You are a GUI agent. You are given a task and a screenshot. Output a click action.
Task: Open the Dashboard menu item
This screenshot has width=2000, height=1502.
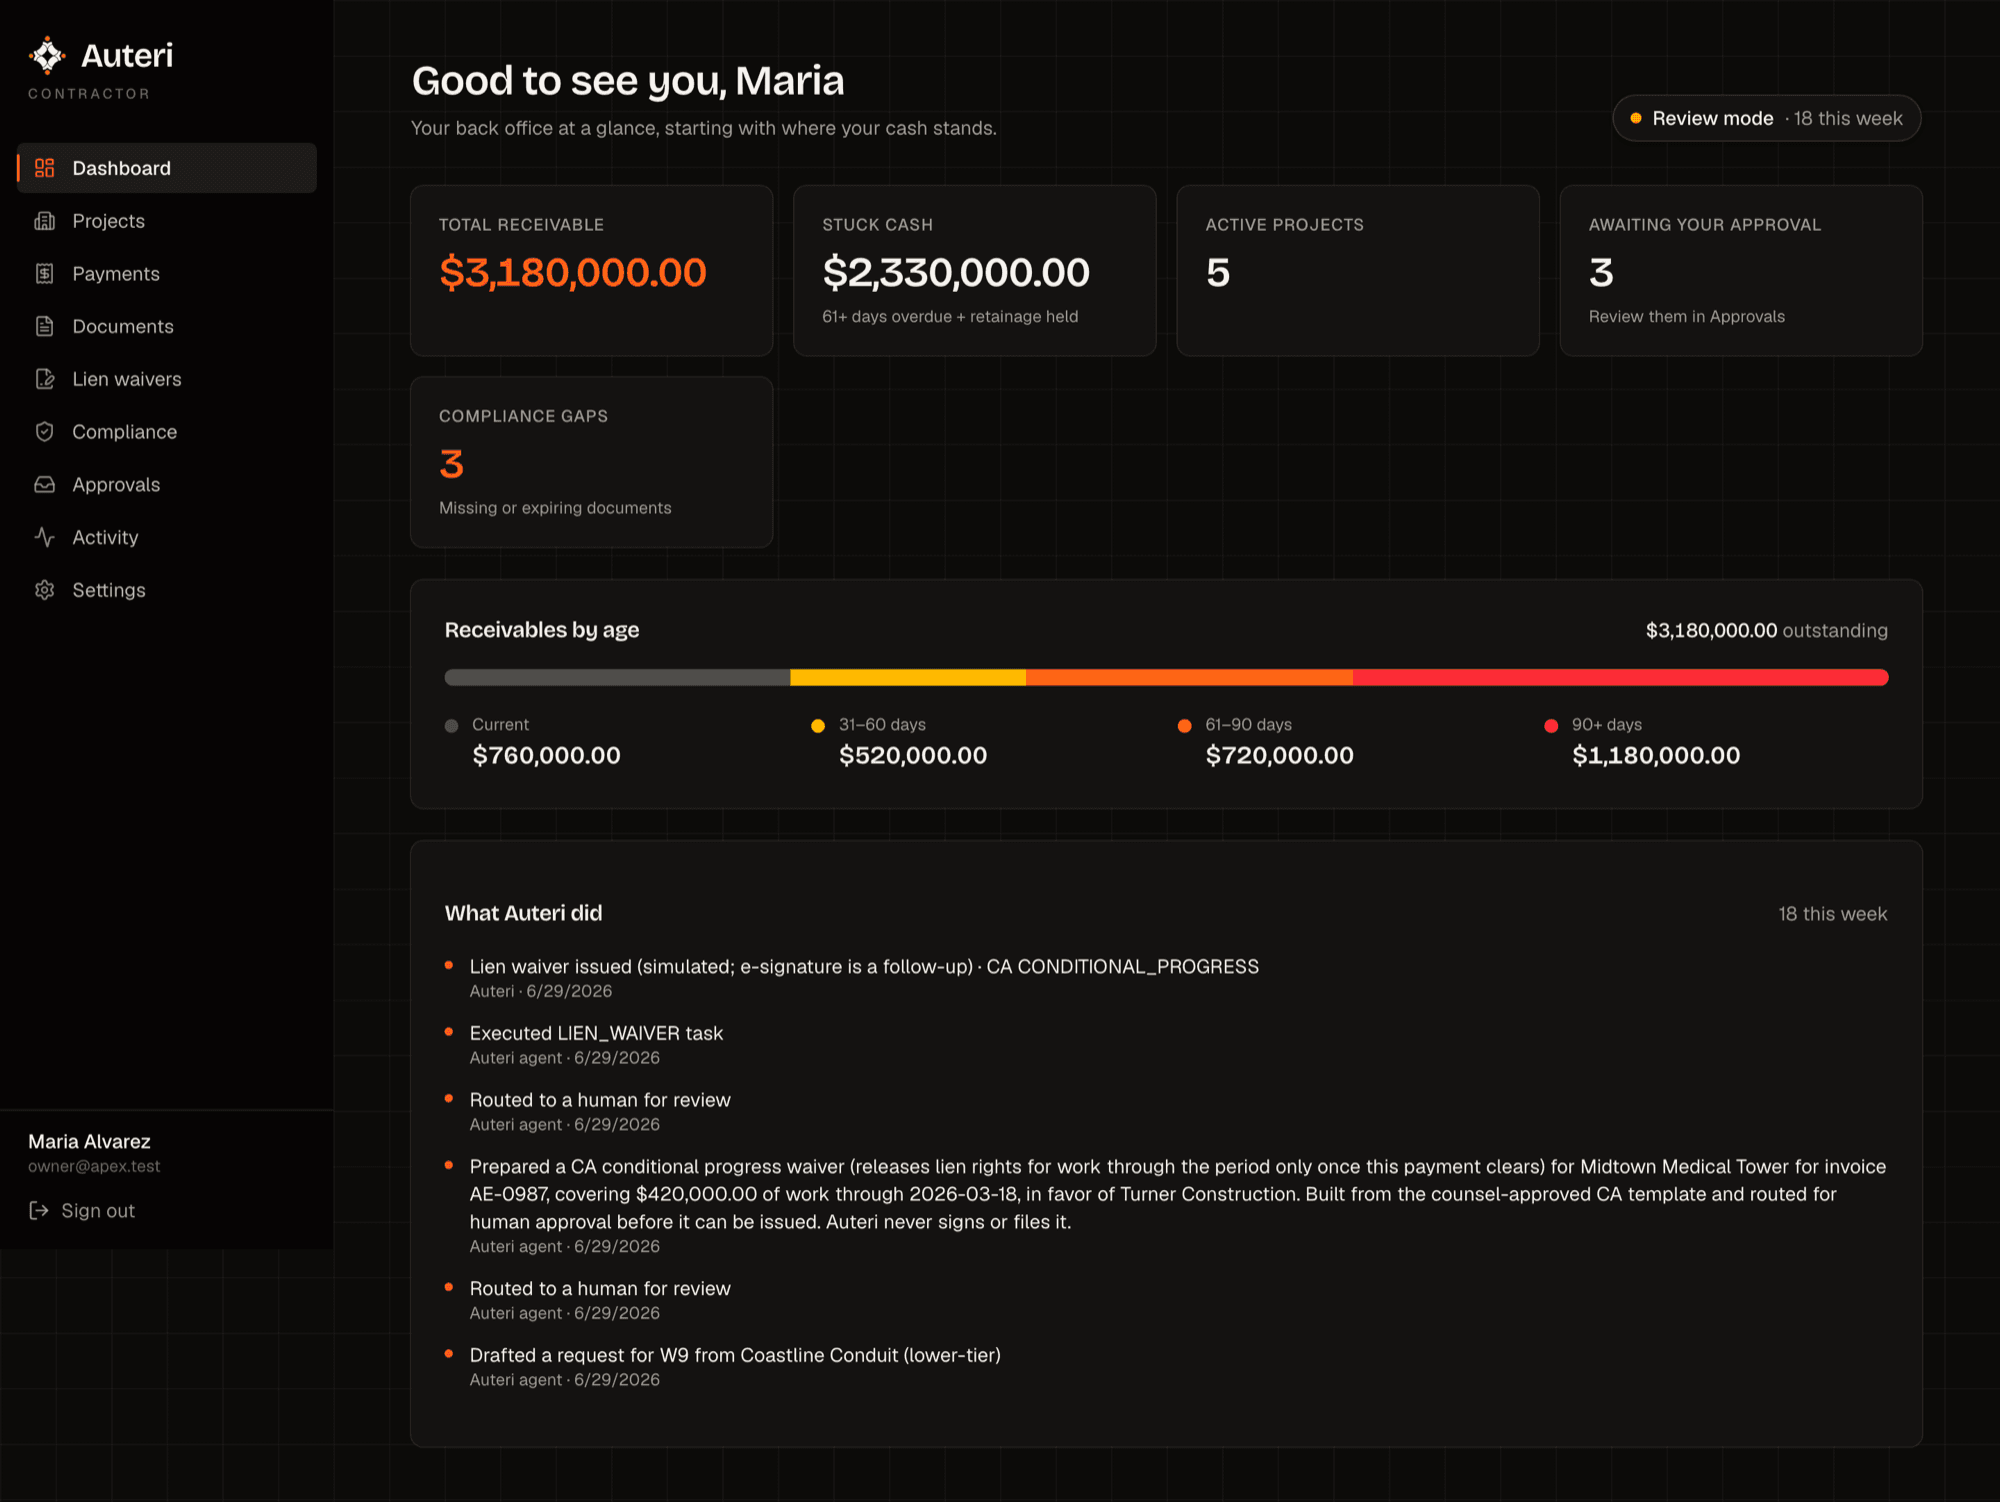click(x=167, y=168)
